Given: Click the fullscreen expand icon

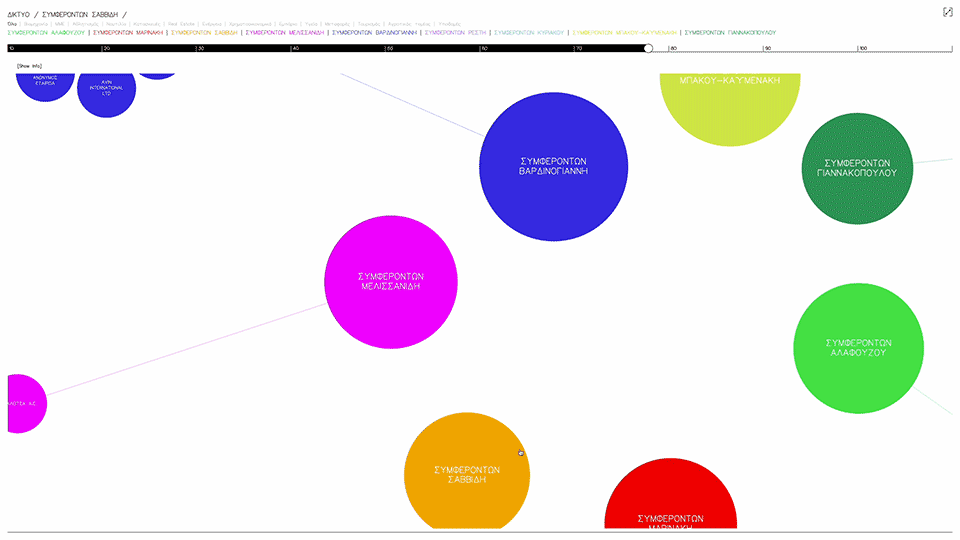Looking at the screenshot, I should [947, 12].
